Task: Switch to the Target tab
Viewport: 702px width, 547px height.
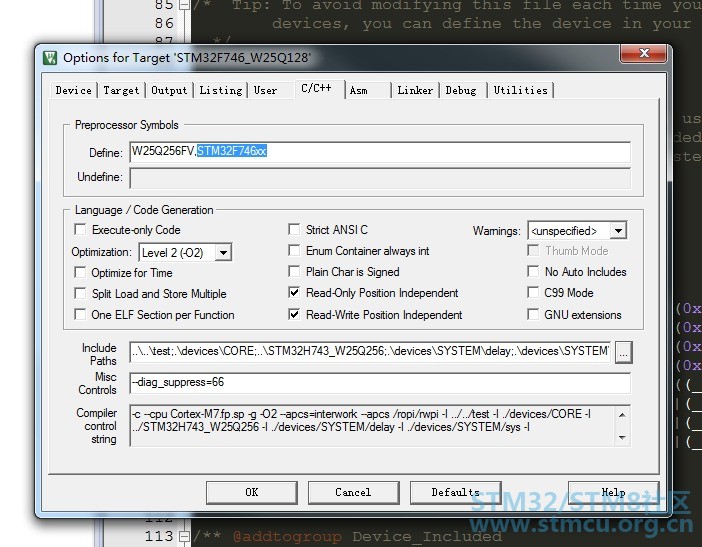Action: (121, 90)
